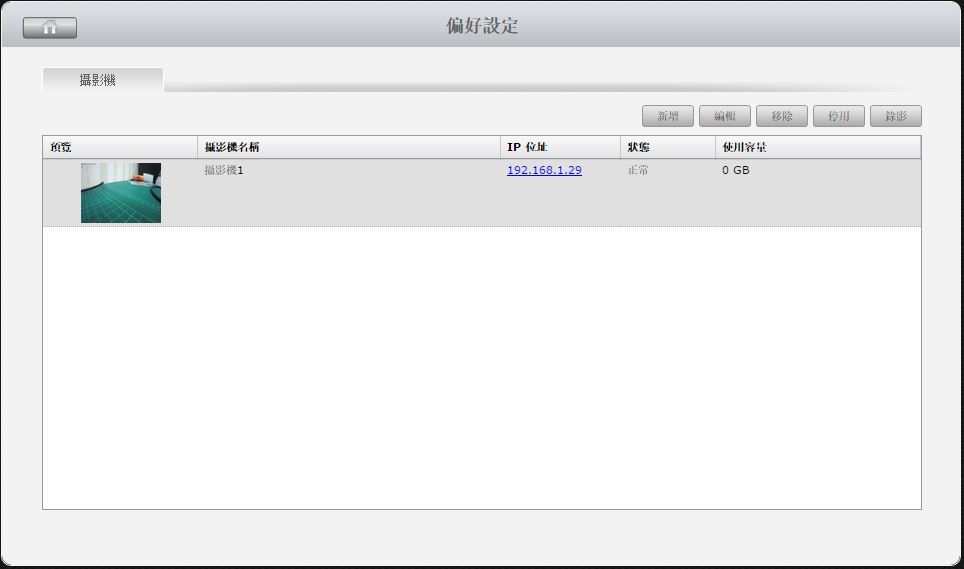964x569 pixels.
Task: Select the 攝影機 tab
Action: [103, 80]
